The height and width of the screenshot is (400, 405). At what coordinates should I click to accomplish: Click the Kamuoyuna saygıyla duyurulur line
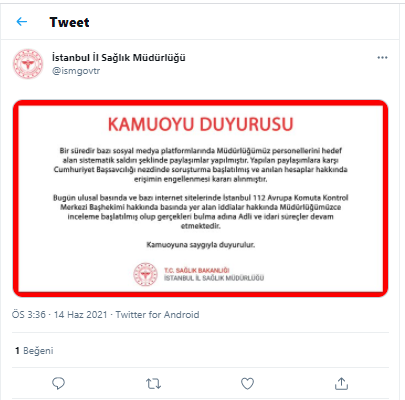tap(200, 245)
